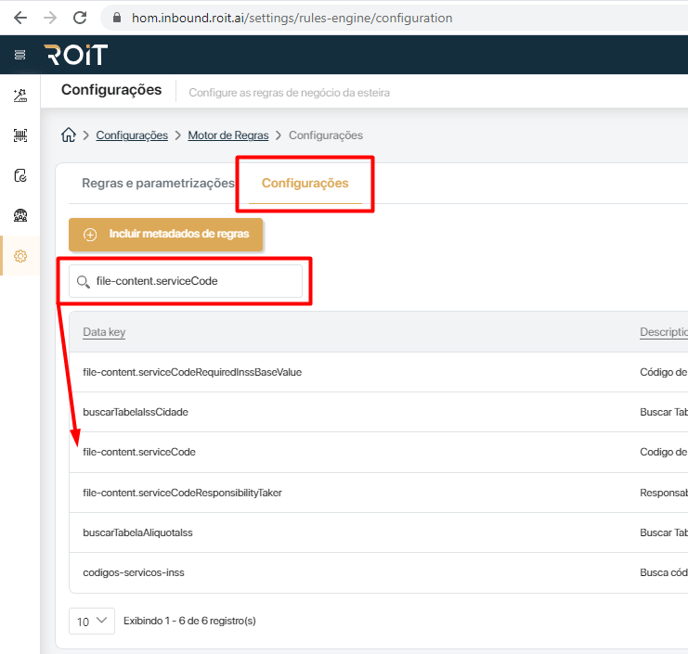Focus the search field with file-content.serviceCode
Screen dimensions: 688x654
[186, 281]
